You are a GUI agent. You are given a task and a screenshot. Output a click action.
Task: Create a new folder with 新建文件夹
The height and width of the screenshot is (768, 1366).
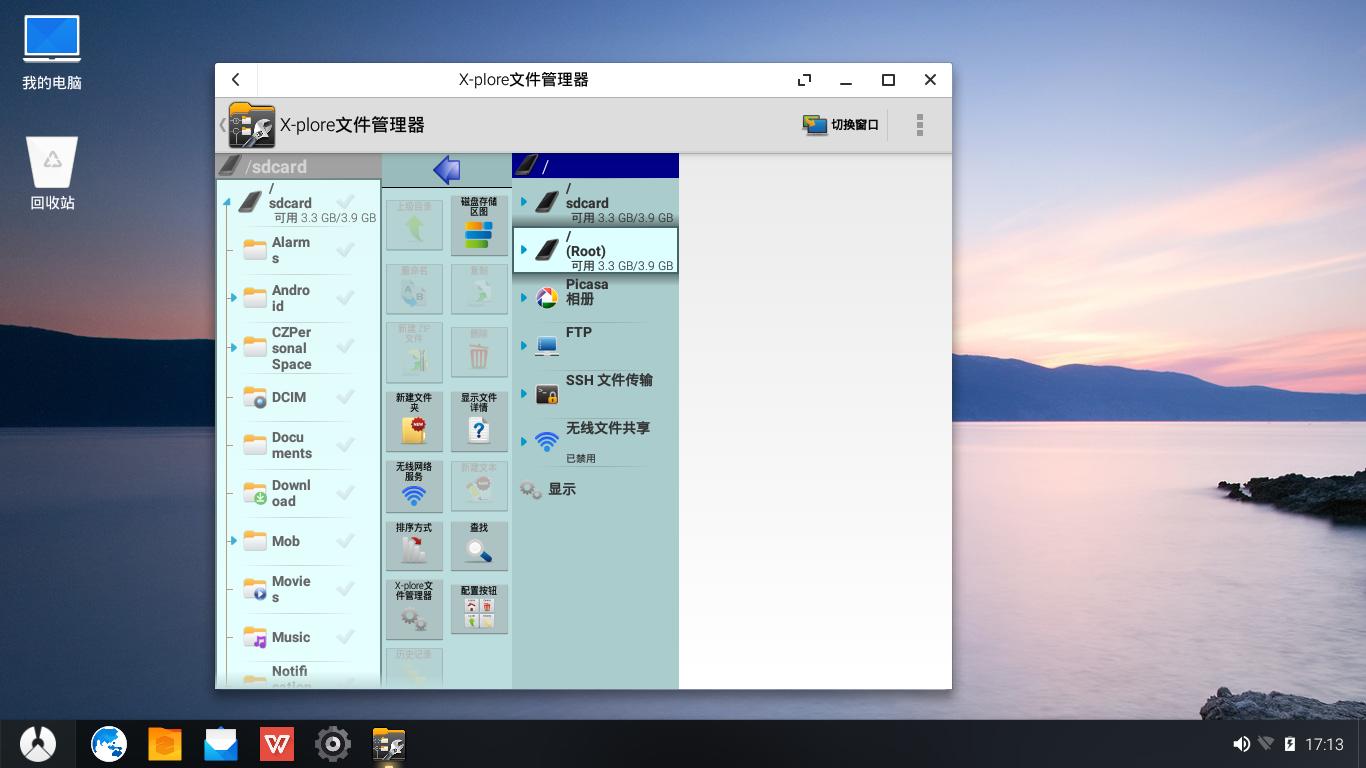pyautogui.click(x=414, y=419)
